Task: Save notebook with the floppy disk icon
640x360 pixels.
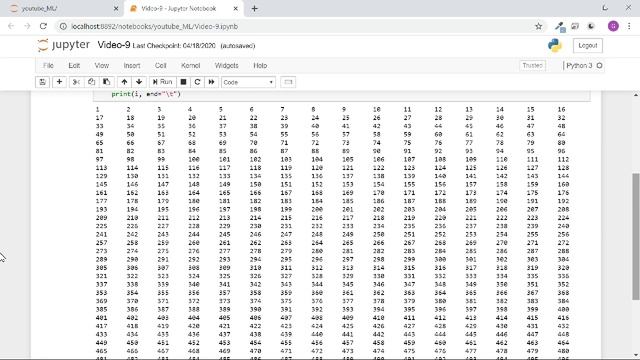Action: click(42, 82)
